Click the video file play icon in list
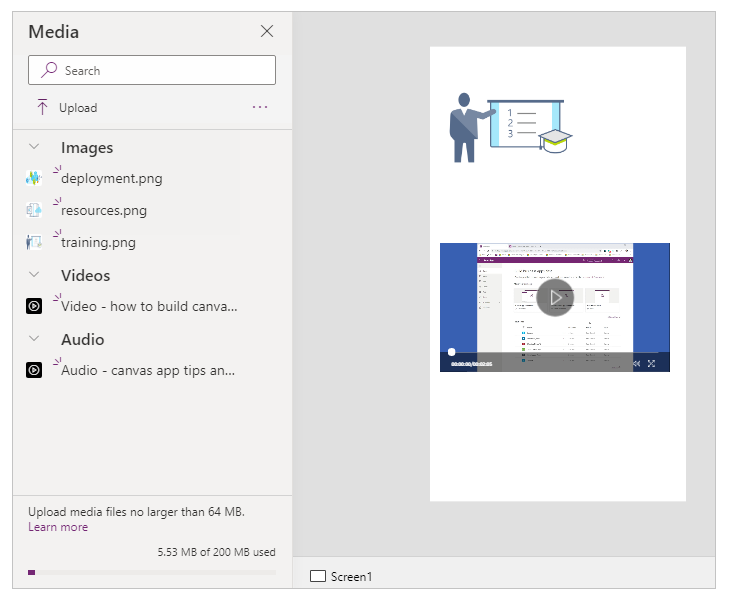Viewport: 731px width, 606px height. [x=34, y=306]
